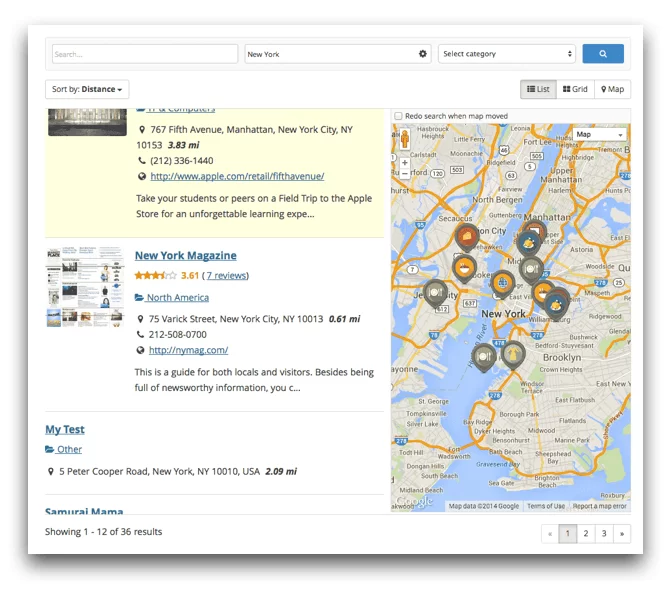Open the New York Magazine listing title
The width and height of the screenshot is (669, 592).
click(x=185, y=256)
